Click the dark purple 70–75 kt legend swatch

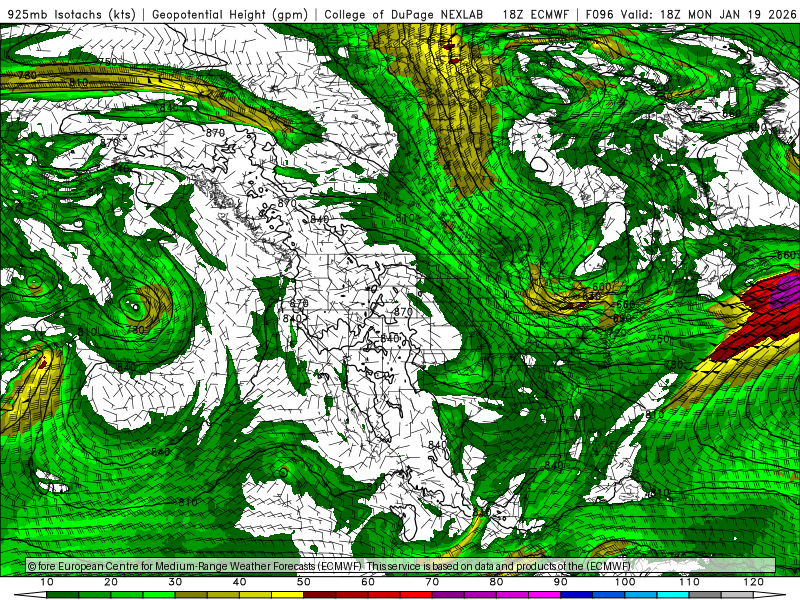[x=448, y=595]
